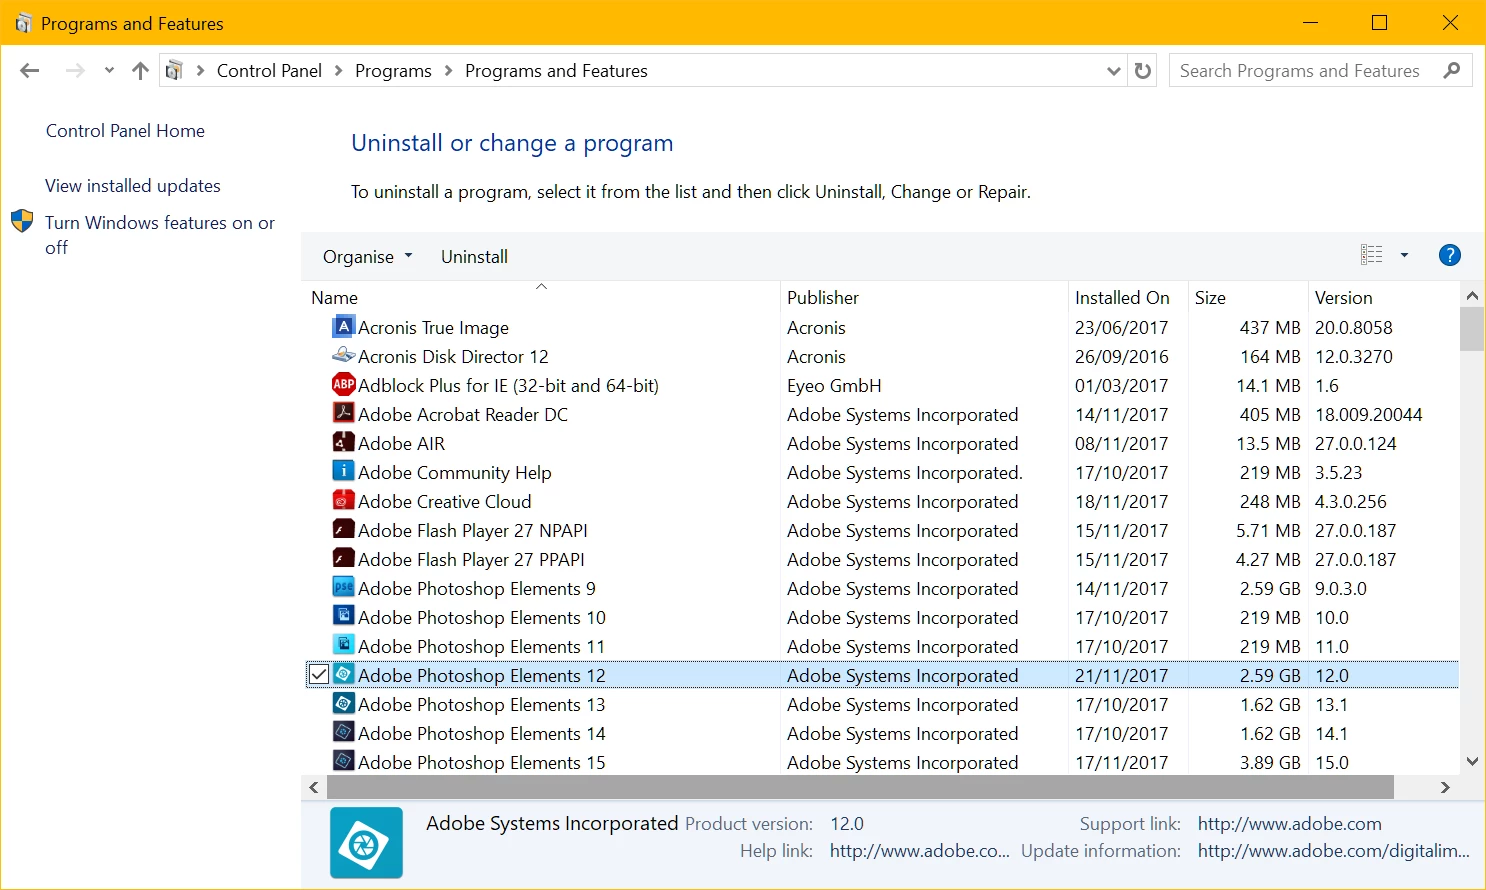The height and width of the screenshot is (890, 1486).
Task: Navigate to Programs breadcrumb
Action: click(393, 71)
